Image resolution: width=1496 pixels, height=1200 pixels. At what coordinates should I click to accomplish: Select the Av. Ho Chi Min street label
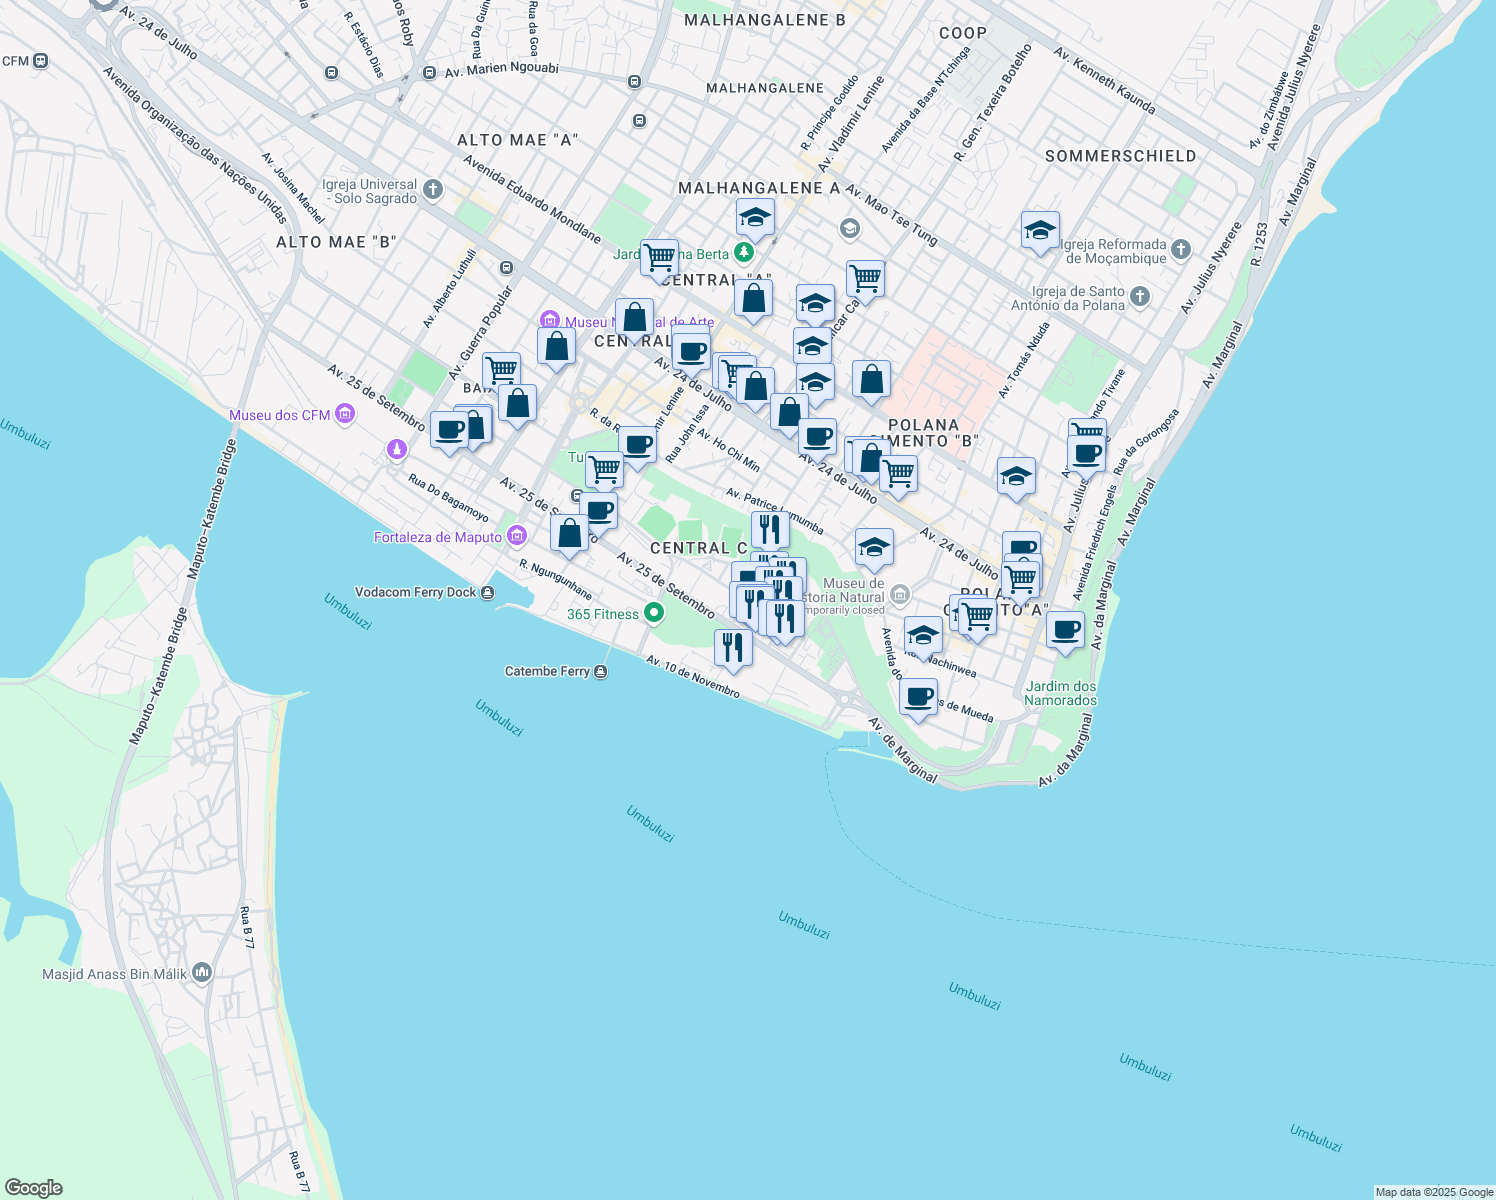click(728, 450)
